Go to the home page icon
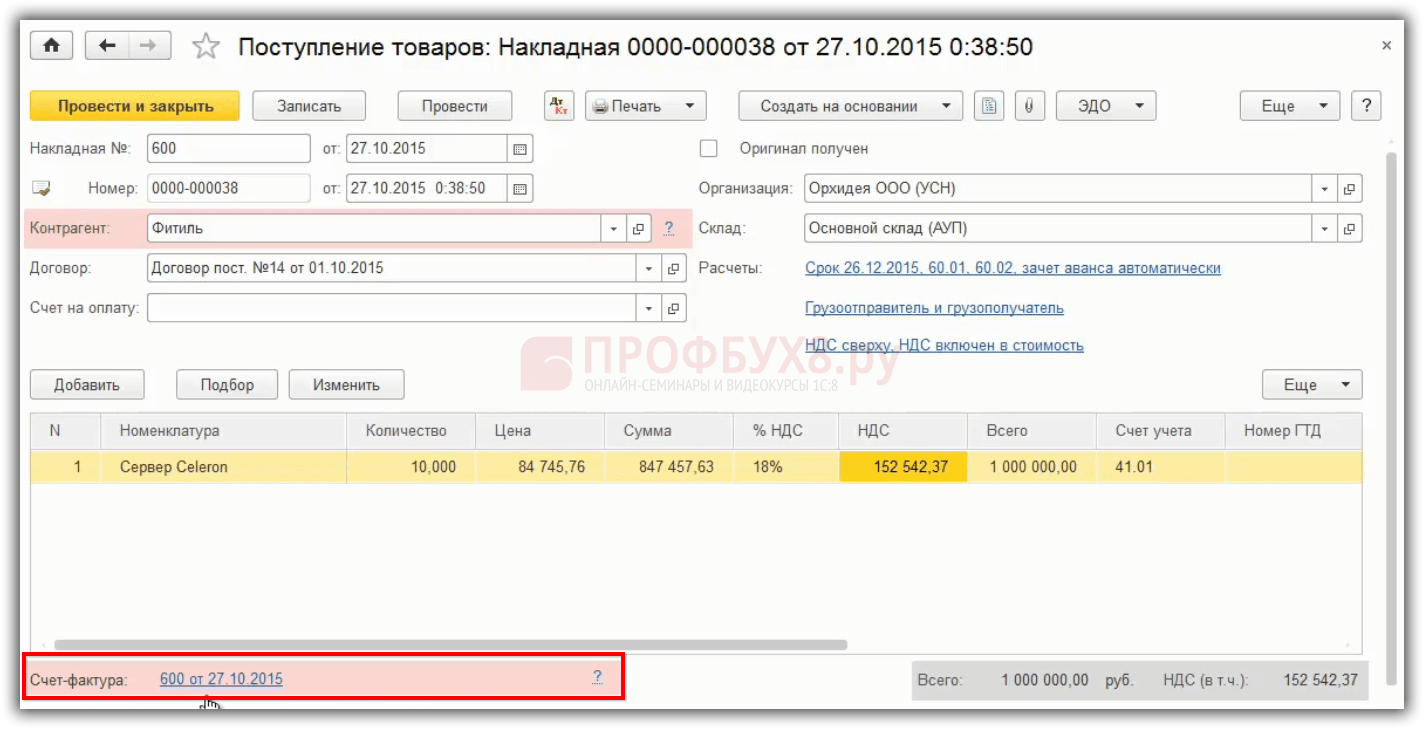The width and height of the screenshot is (1424, 729). [x=52, y=46]
